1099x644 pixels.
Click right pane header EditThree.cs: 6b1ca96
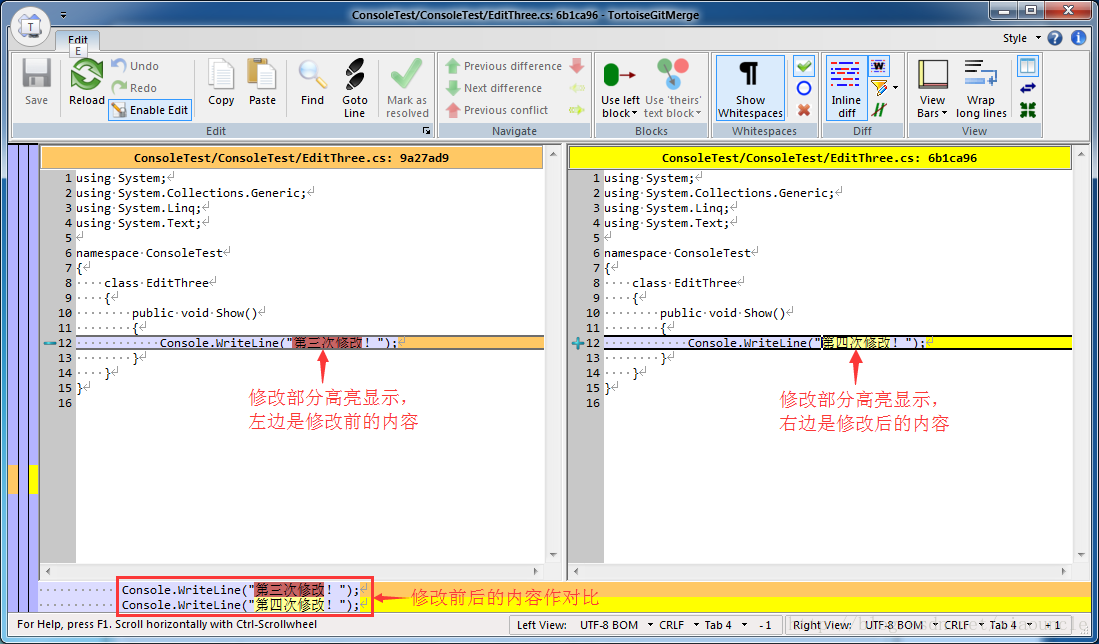[819, 158]
